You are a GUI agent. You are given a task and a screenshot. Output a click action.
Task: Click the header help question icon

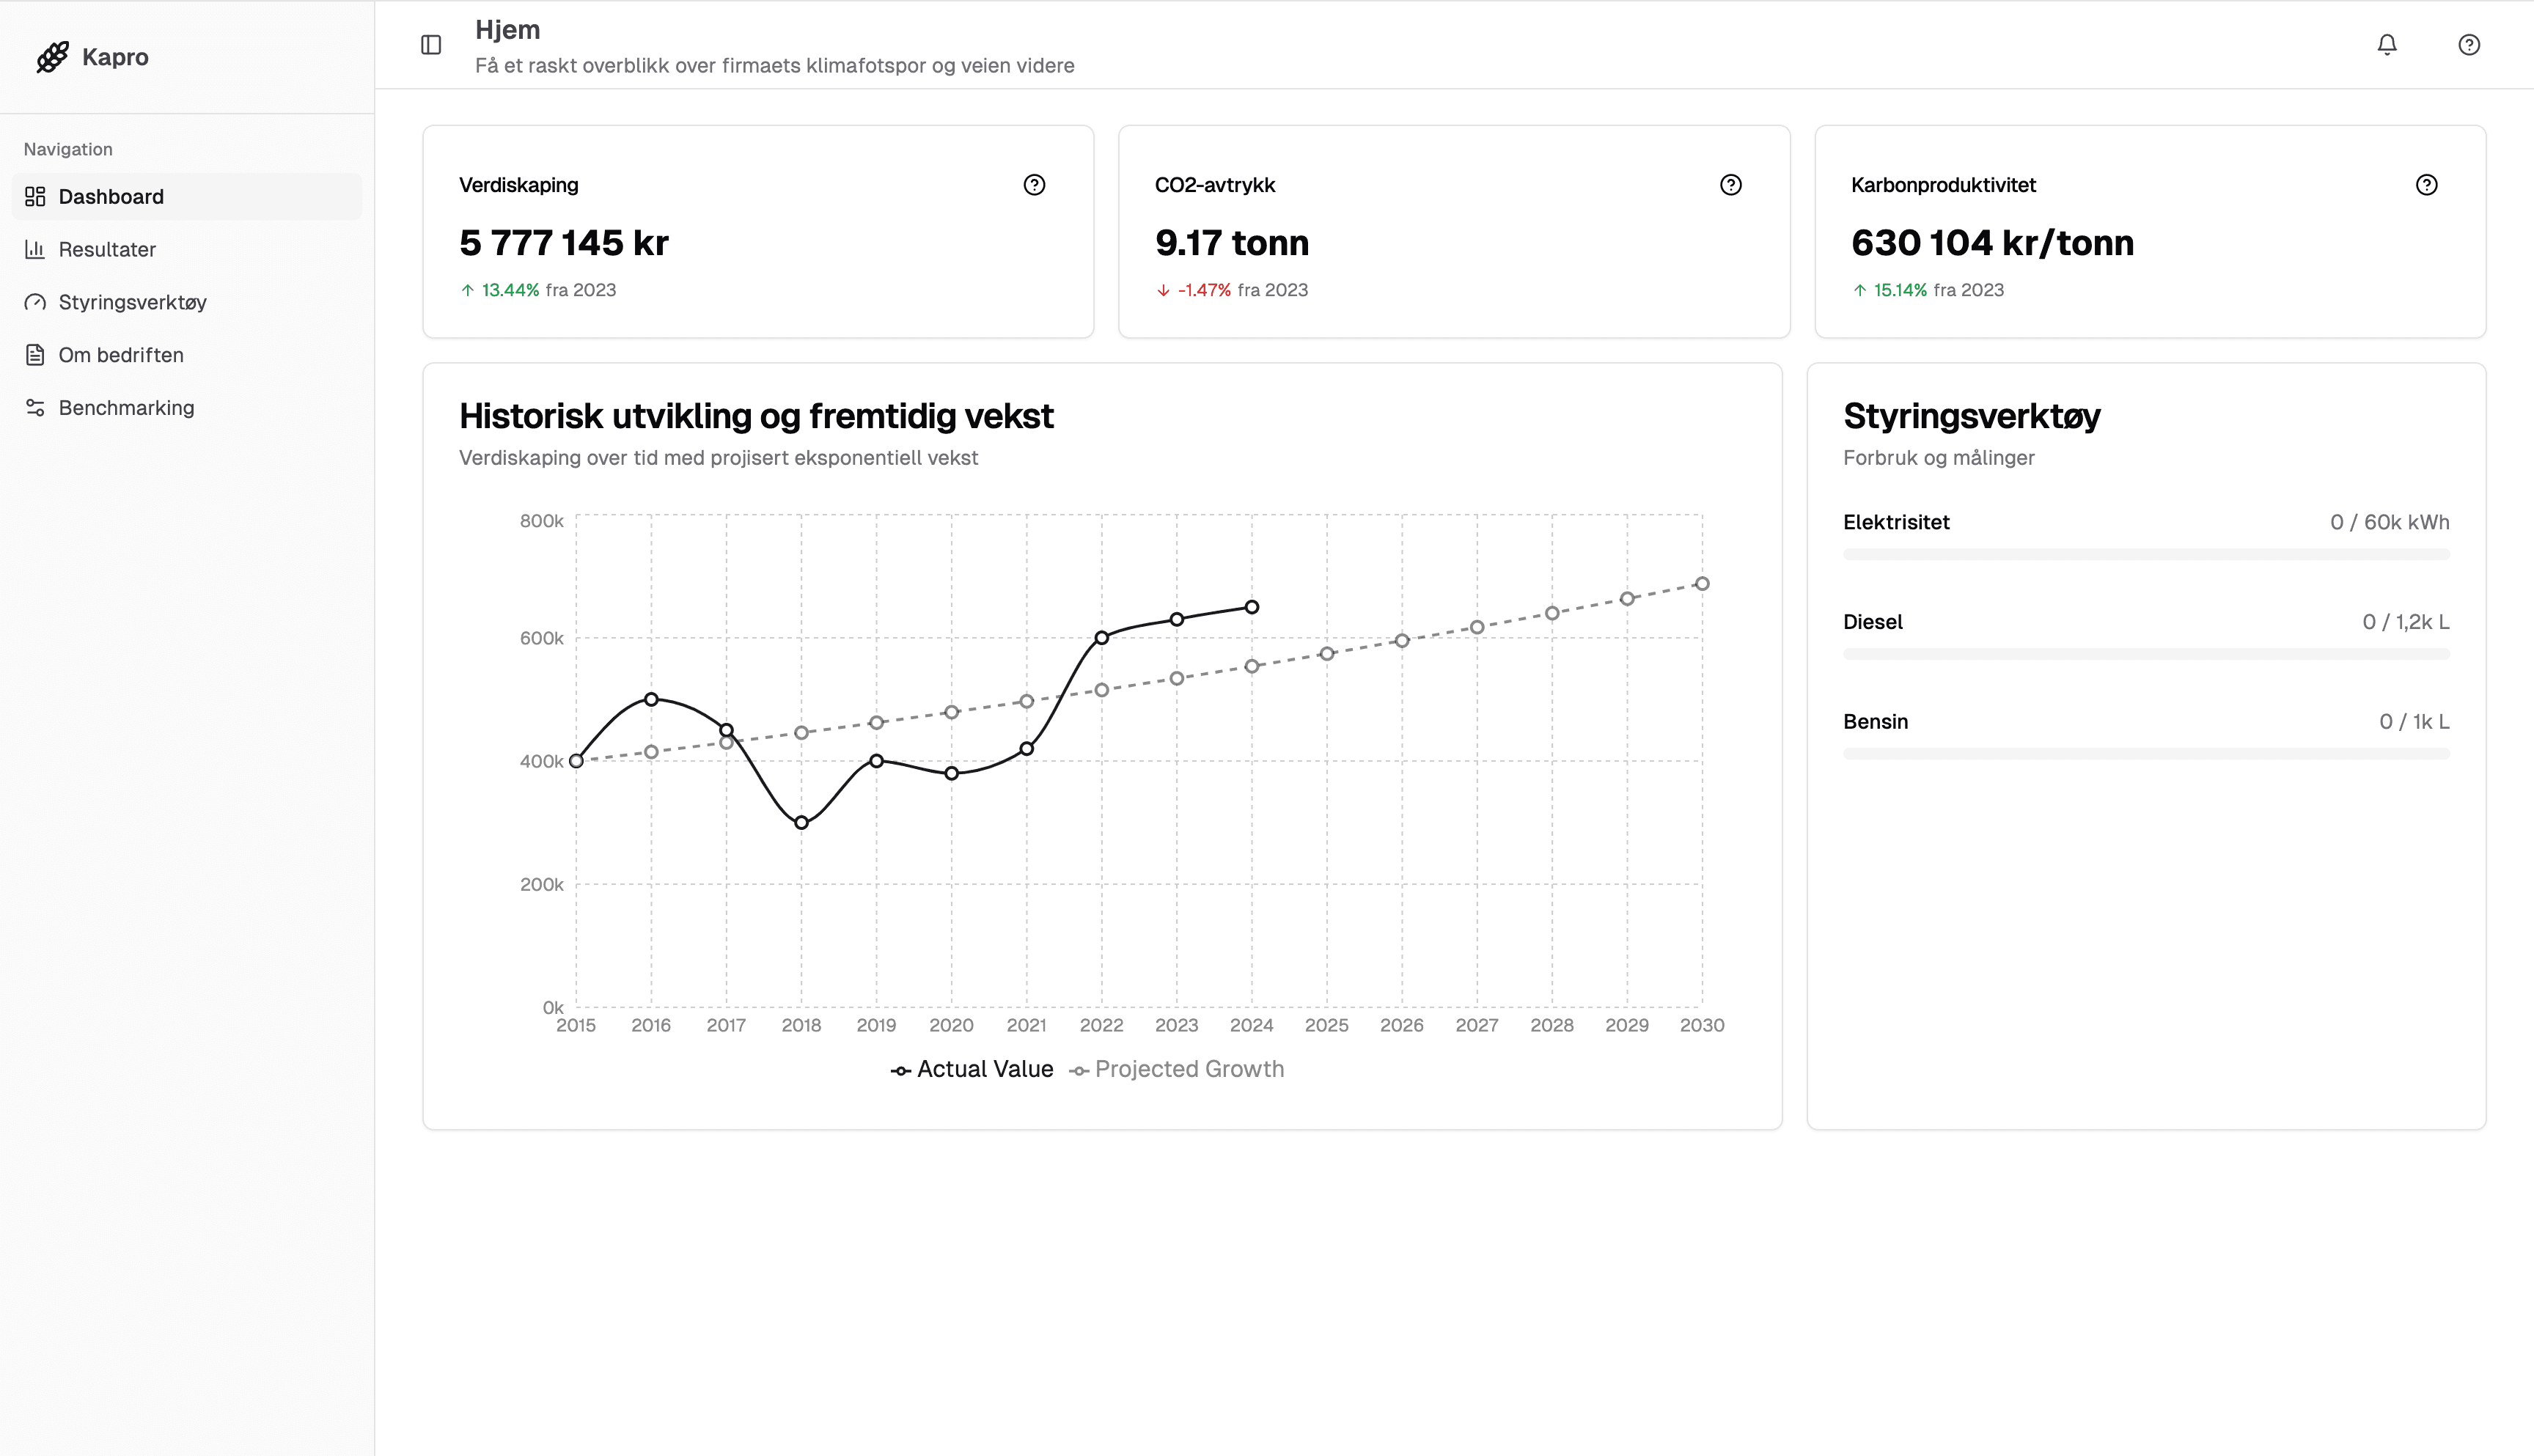pos(2468,45)
